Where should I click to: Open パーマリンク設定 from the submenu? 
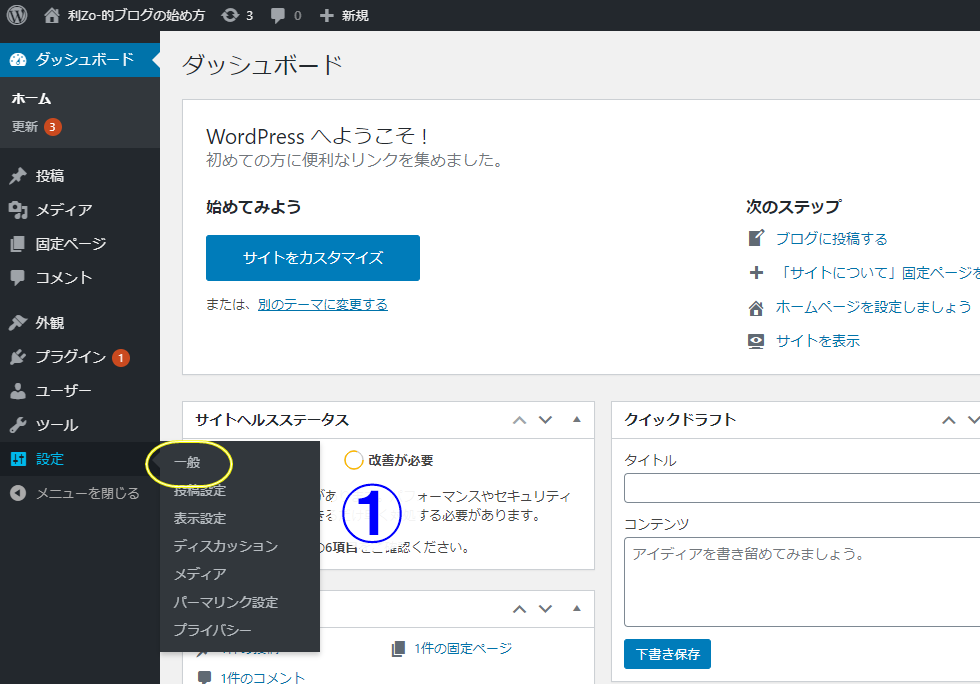point(225,602)
